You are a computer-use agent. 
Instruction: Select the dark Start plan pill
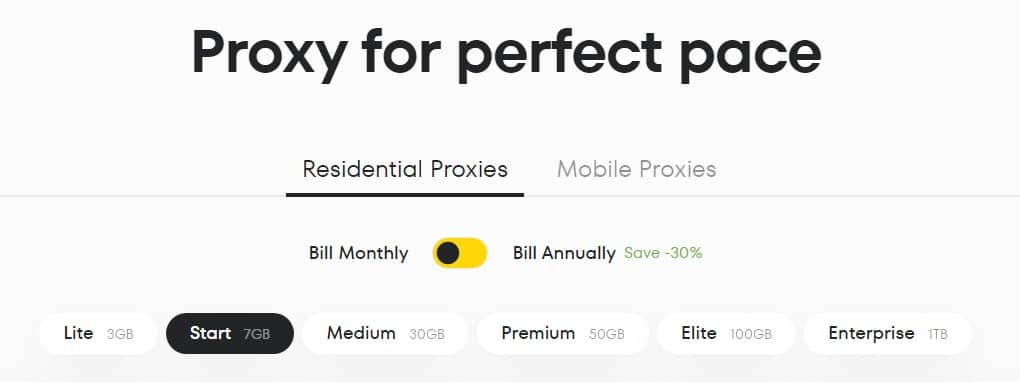230,334
